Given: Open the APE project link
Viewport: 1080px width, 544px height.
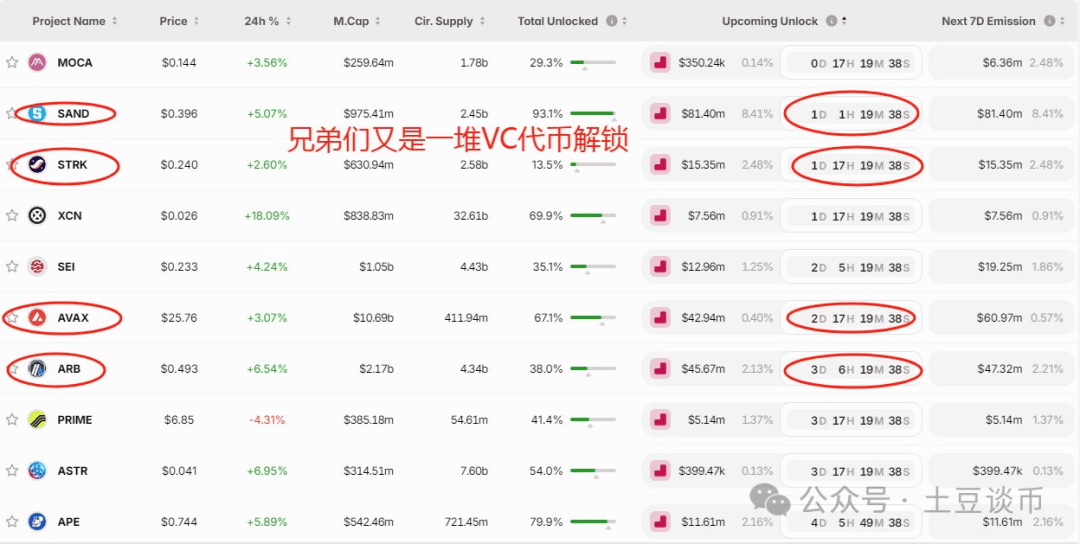Looking at the screenshot, I should [x=68, y=521].
